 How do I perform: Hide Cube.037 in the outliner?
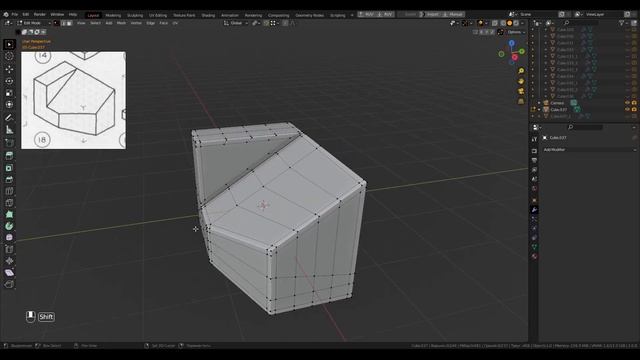[x=627, y=109]
